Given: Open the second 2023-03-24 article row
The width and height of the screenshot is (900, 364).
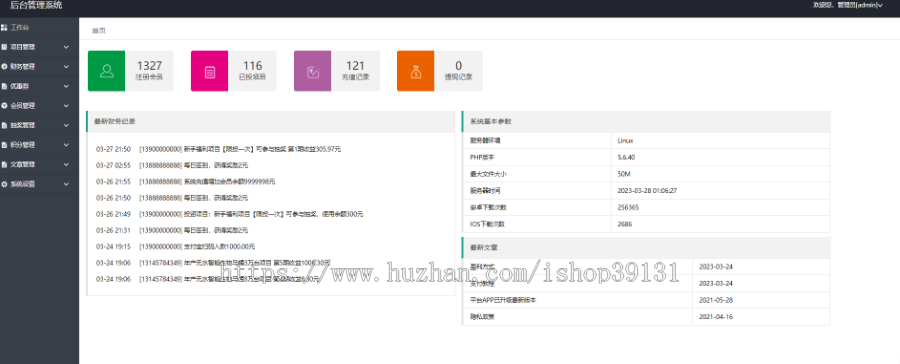Looking at the screenshot, I should (646, 283).
